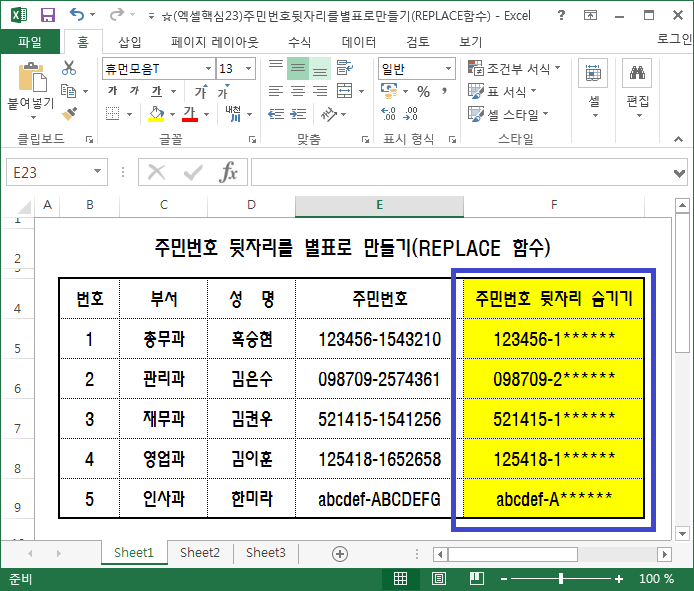The height and width of the screenshot is (591, 694).
Task: Click the Increase Decimal icon
Action: coord(388,114)
